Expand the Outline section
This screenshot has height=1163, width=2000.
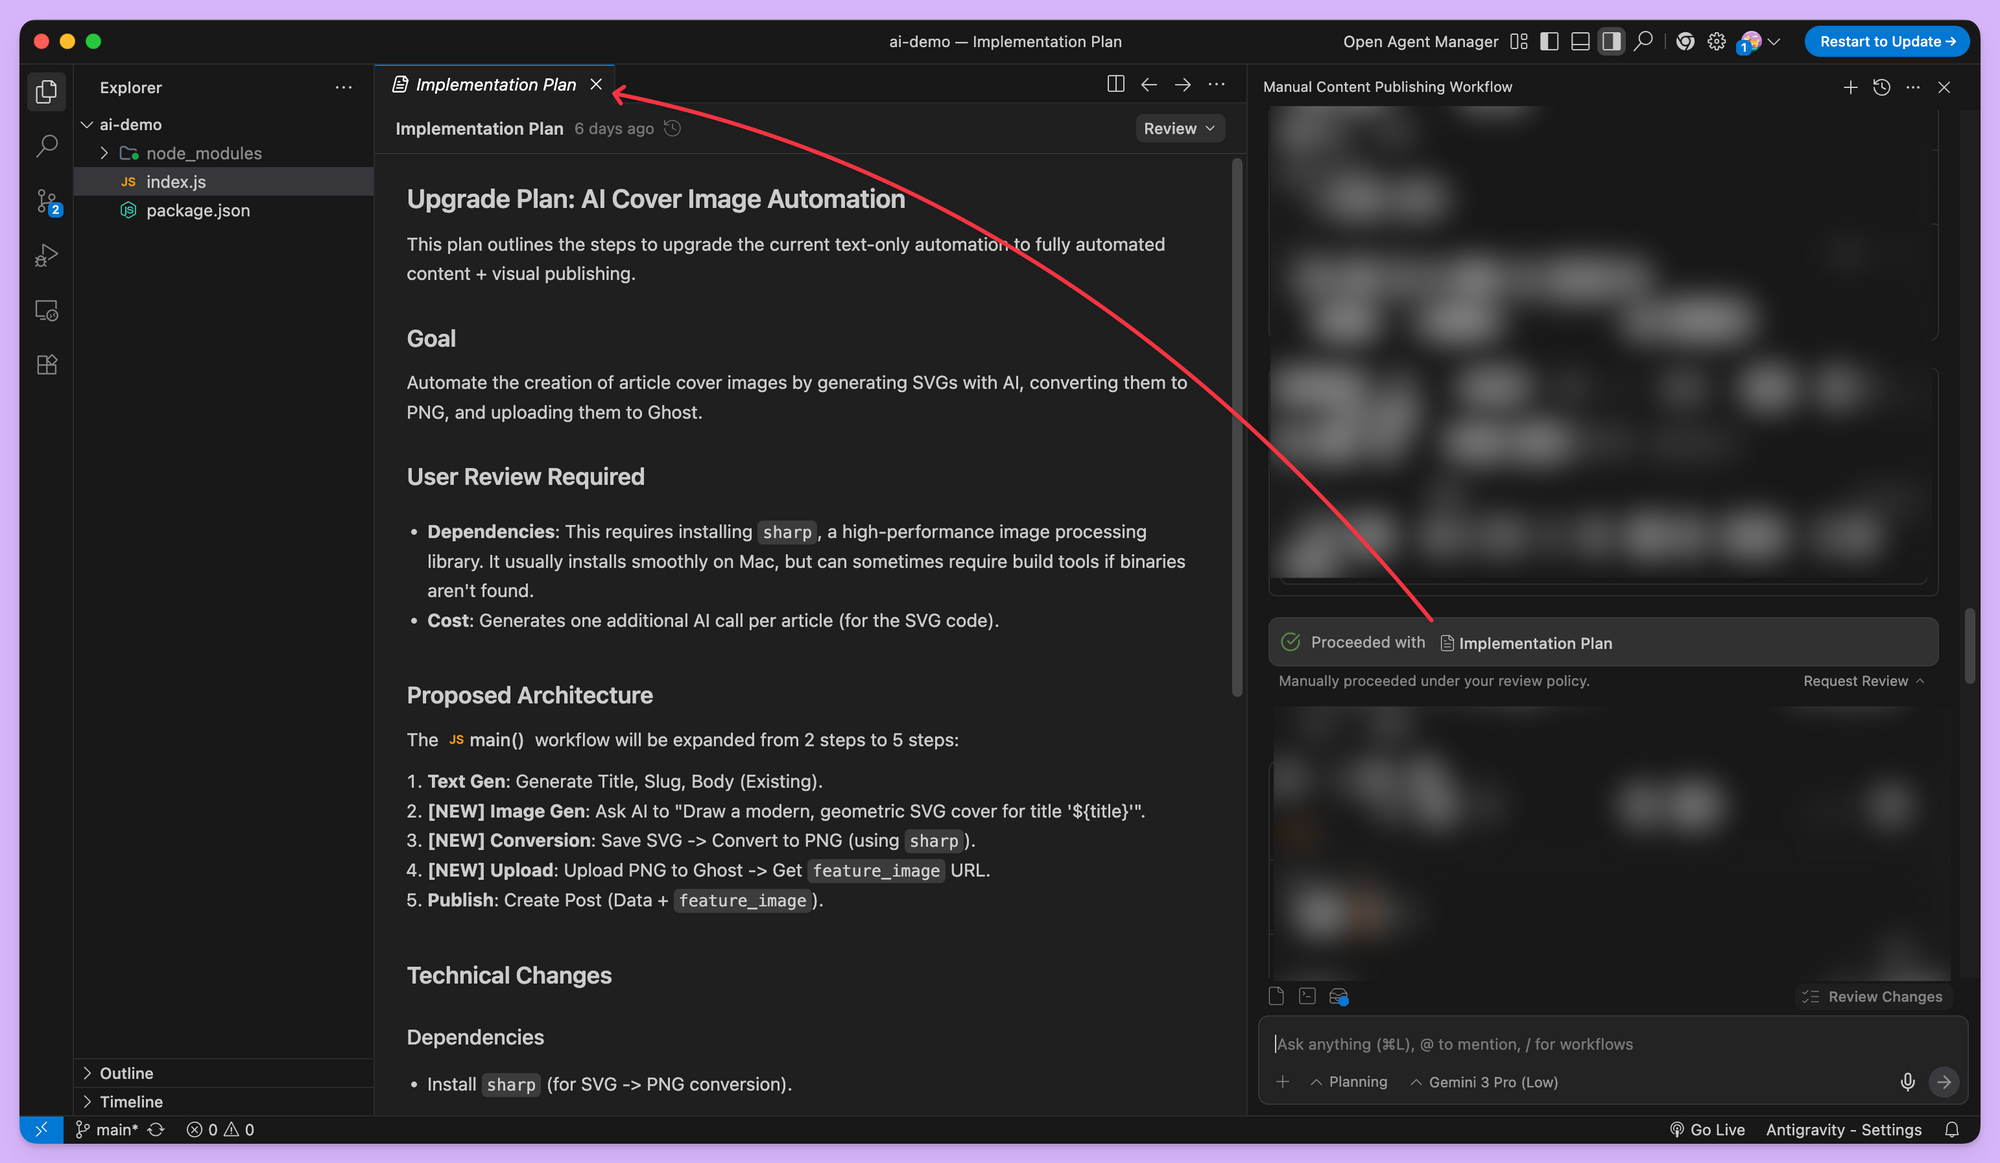tap(126, 1073)
